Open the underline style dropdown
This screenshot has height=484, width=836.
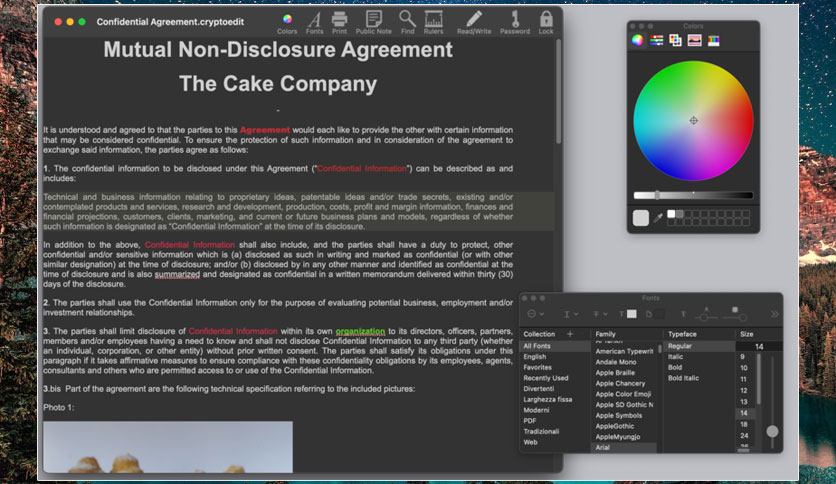tap(571, 314)
